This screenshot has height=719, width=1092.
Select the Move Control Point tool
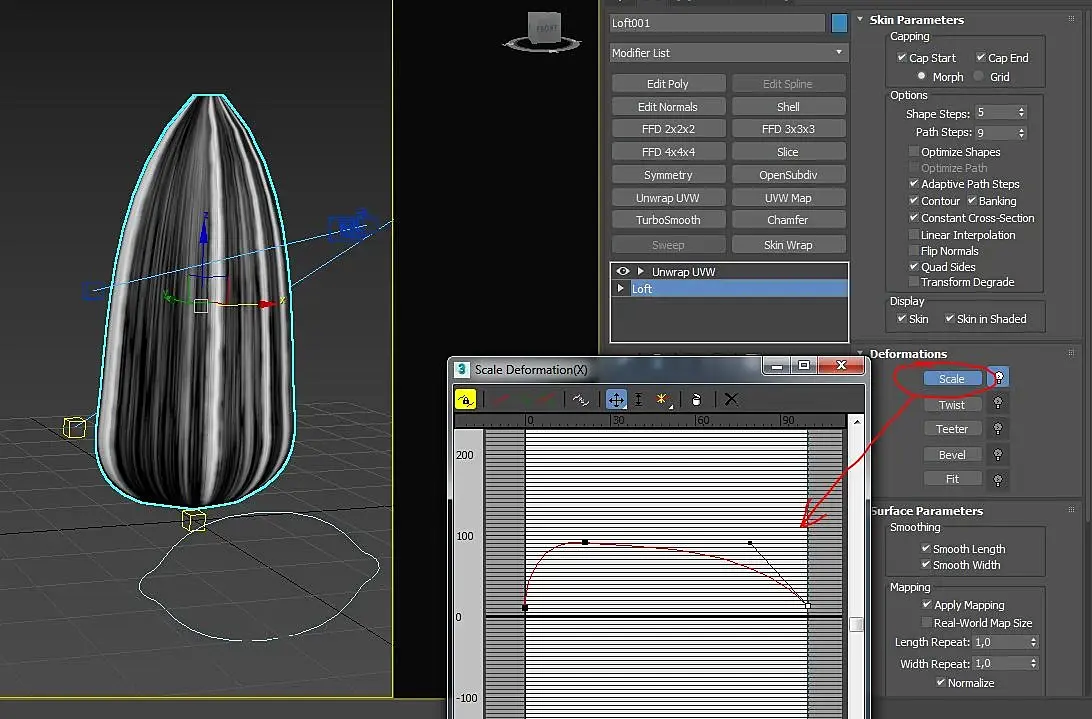[616, 399]
